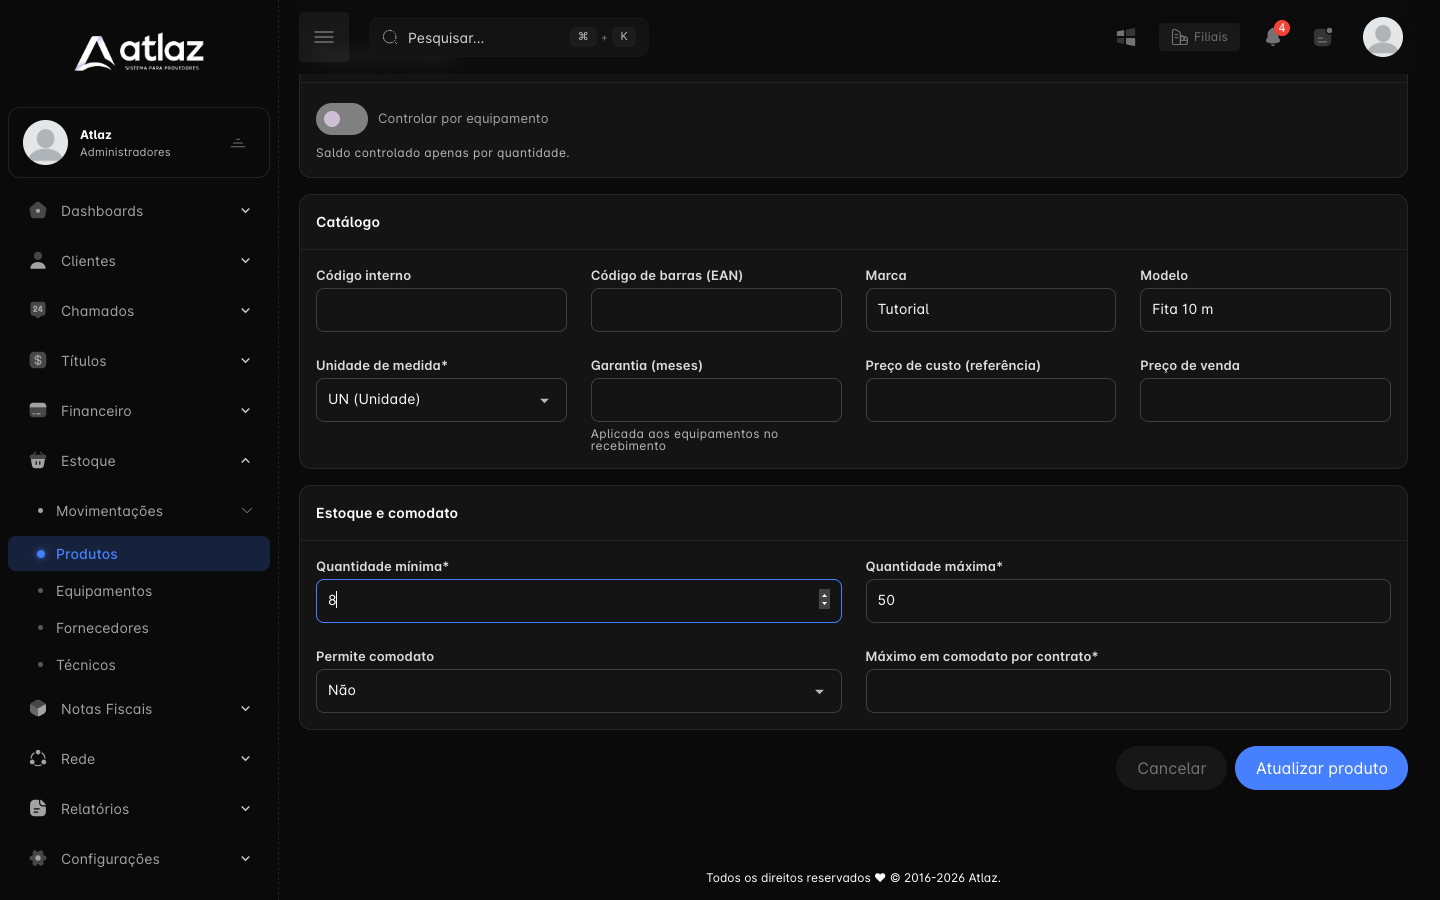Screen dimensions: 1440x900
Task: Click the Dashboards sidebar icon
Action: coord(38,211)
